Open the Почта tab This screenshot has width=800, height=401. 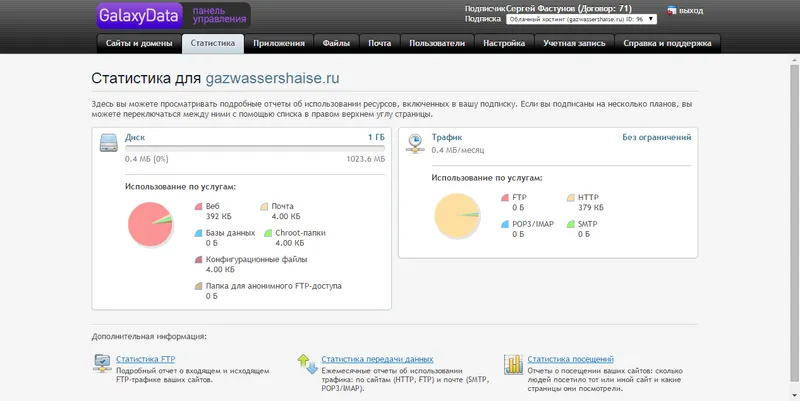click(x=380, y=43)
